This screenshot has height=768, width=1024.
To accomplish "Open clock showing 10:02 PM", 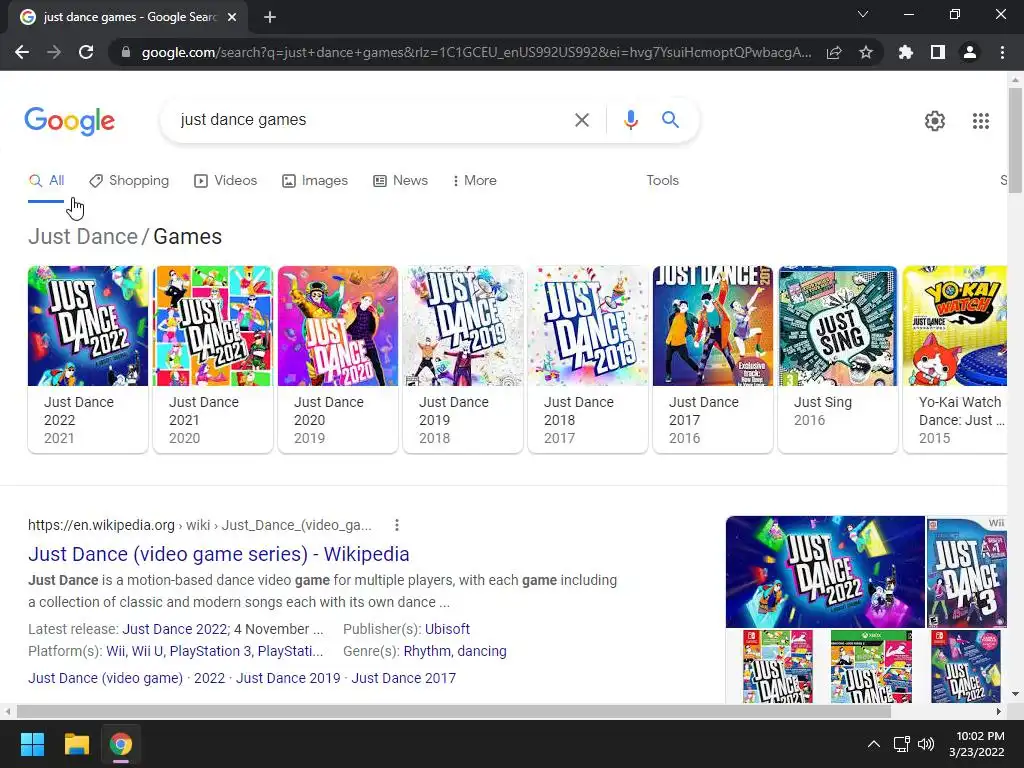I will [x=976, y=744].
